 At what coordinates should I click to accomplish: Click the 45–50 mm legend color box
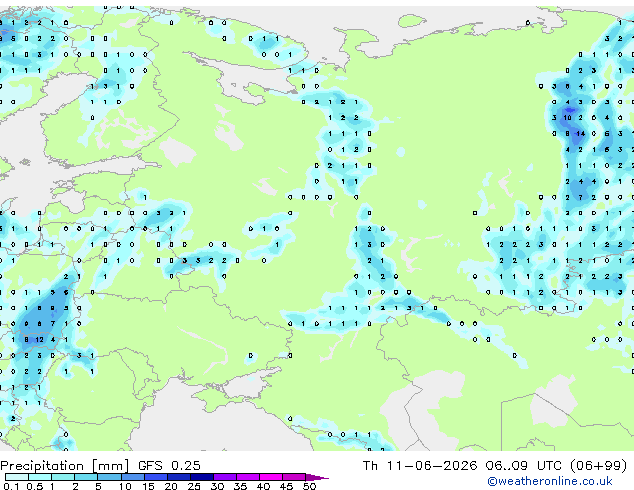coord(294,477)
